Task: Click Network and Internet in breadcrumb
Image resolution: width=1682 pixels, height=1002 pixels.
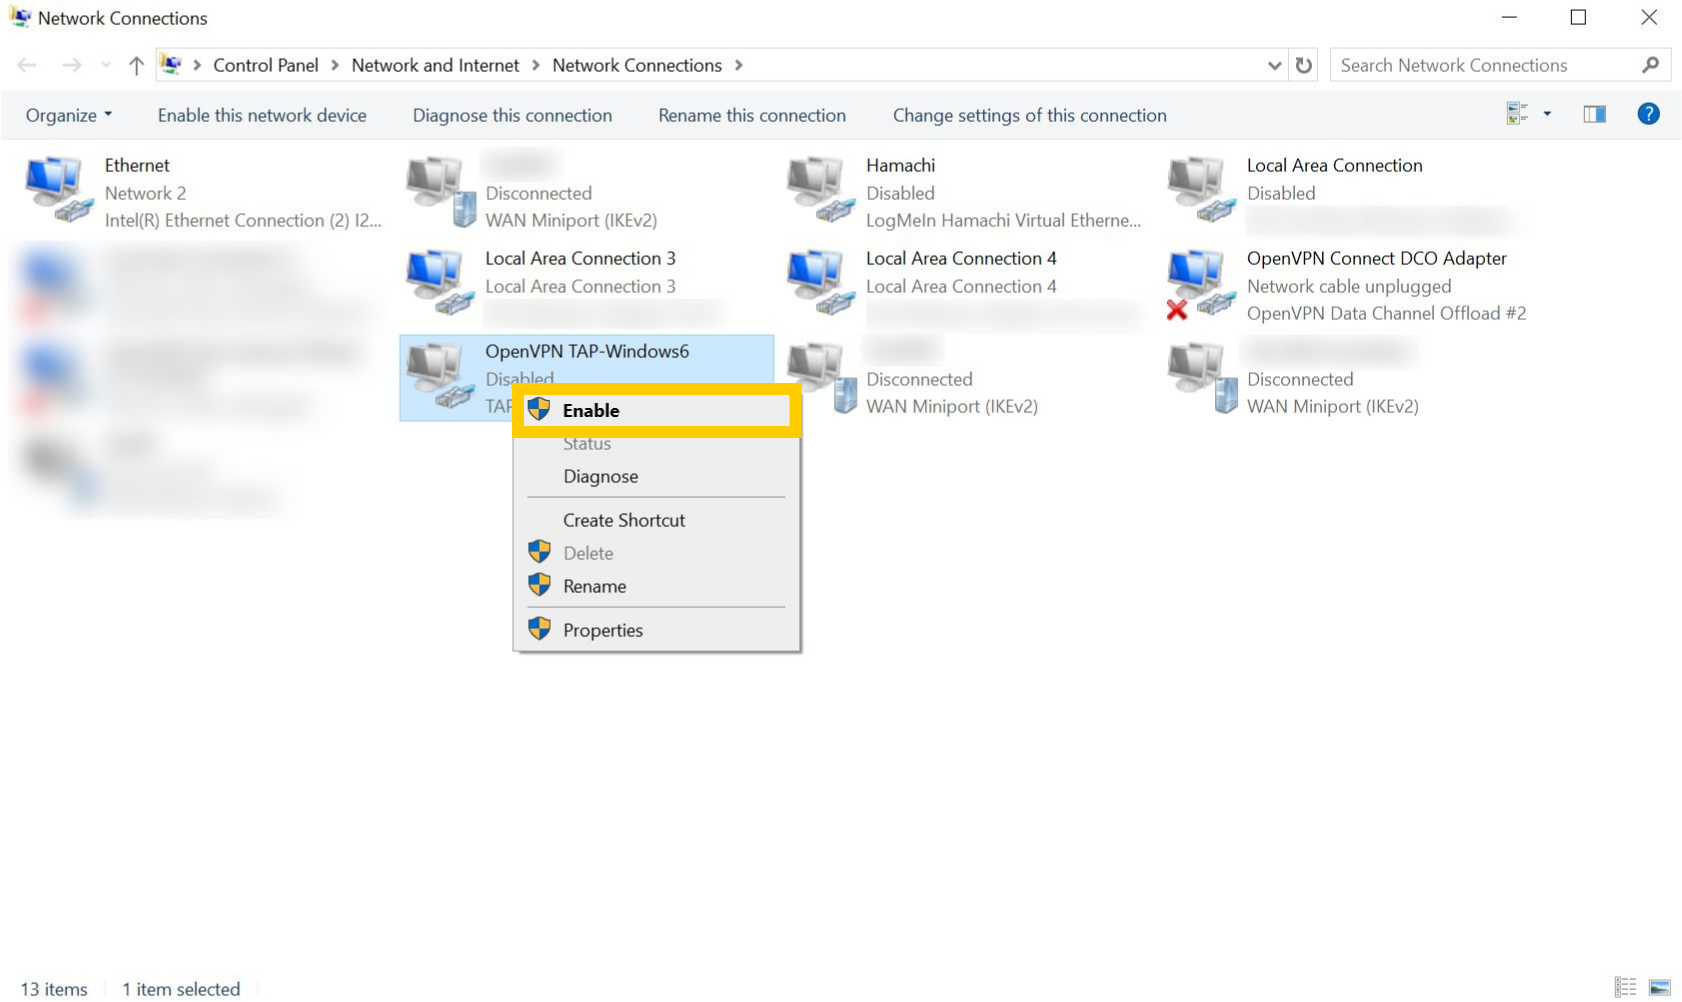Action: click(x=435, y=66)
